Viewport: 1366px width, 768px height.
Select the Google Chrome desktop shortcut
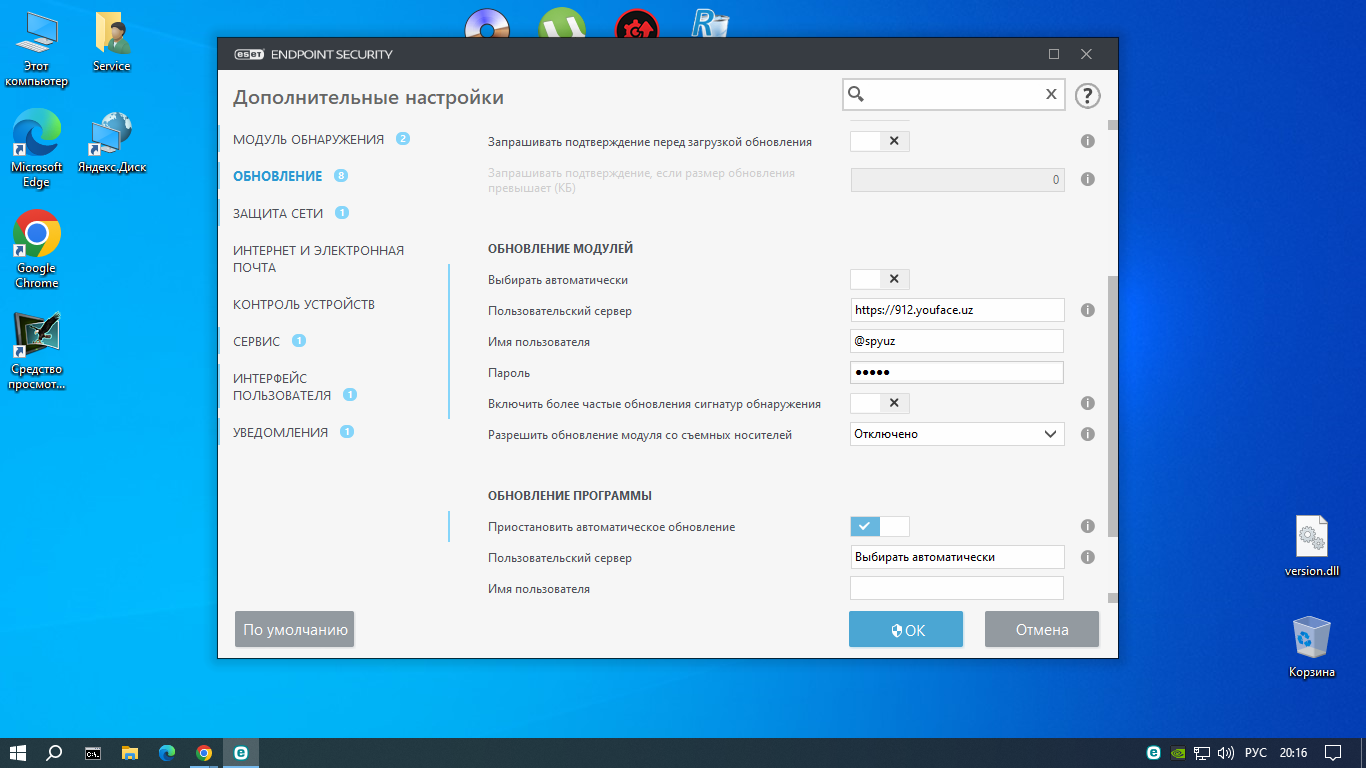click(x=37, y=249)
